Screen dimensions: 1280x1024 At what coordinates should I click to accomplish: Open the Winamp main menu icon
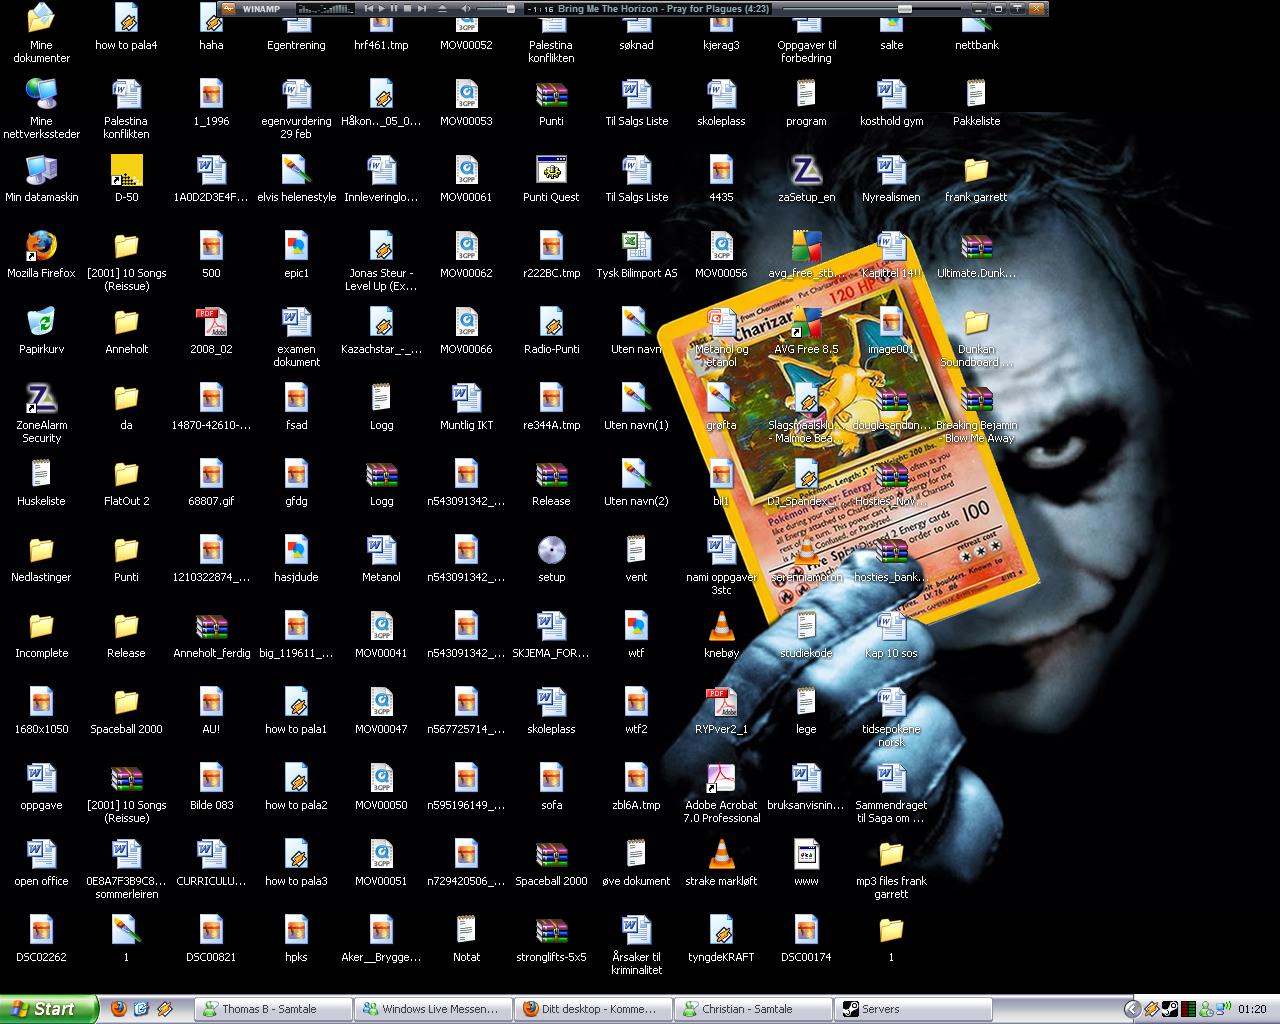pos(228,8)
